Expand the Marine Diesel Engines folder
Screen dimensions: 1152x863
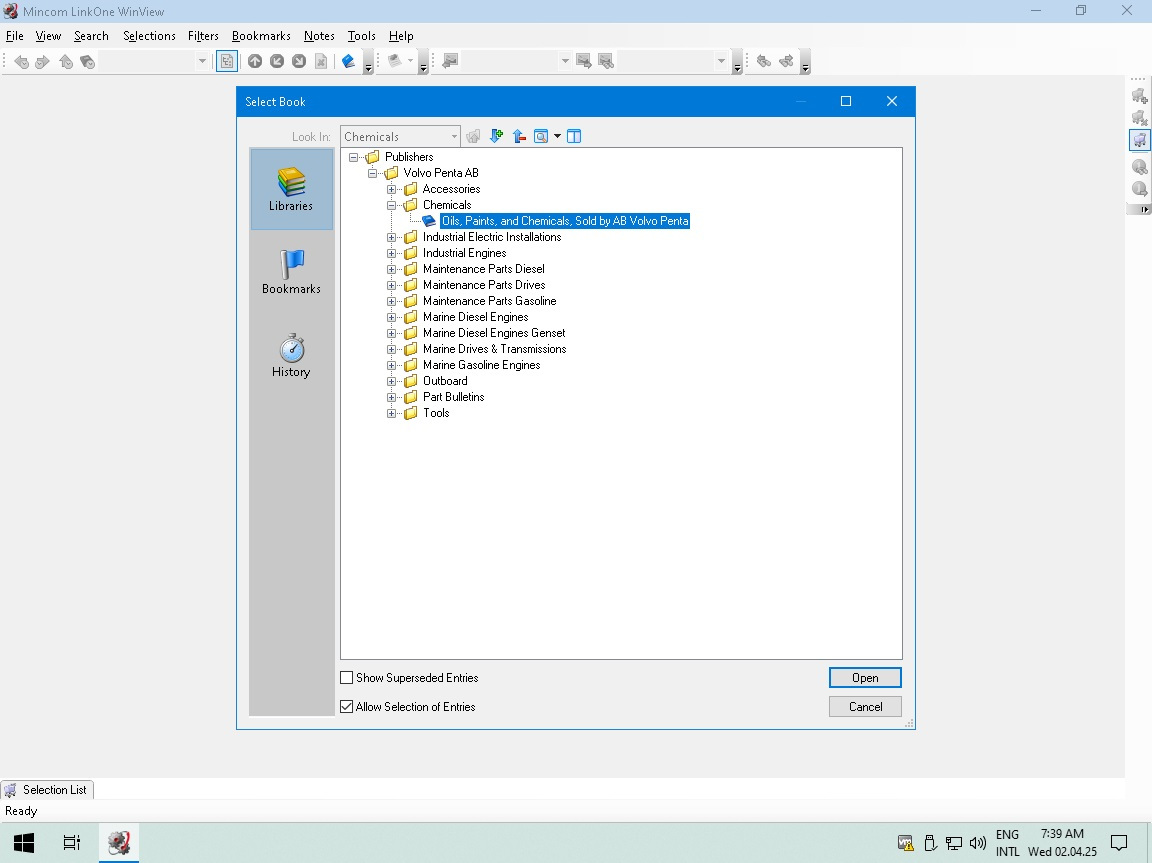pyautogui.click(x=392, y=317)
